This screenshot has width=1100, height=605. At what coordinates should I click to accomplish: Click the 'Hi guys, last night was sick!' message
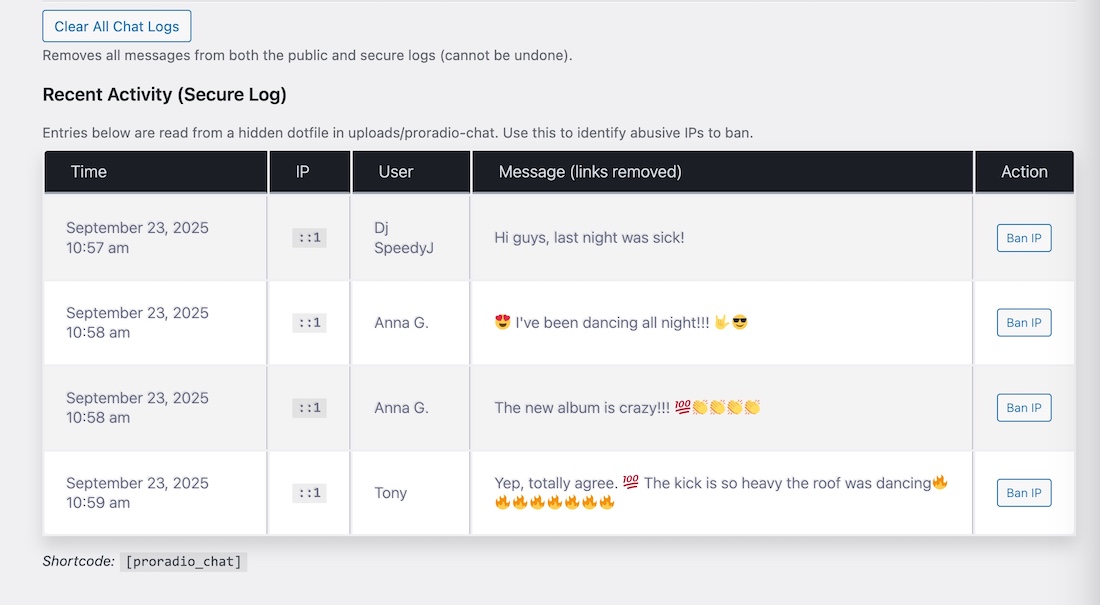(x=589, y=238)
